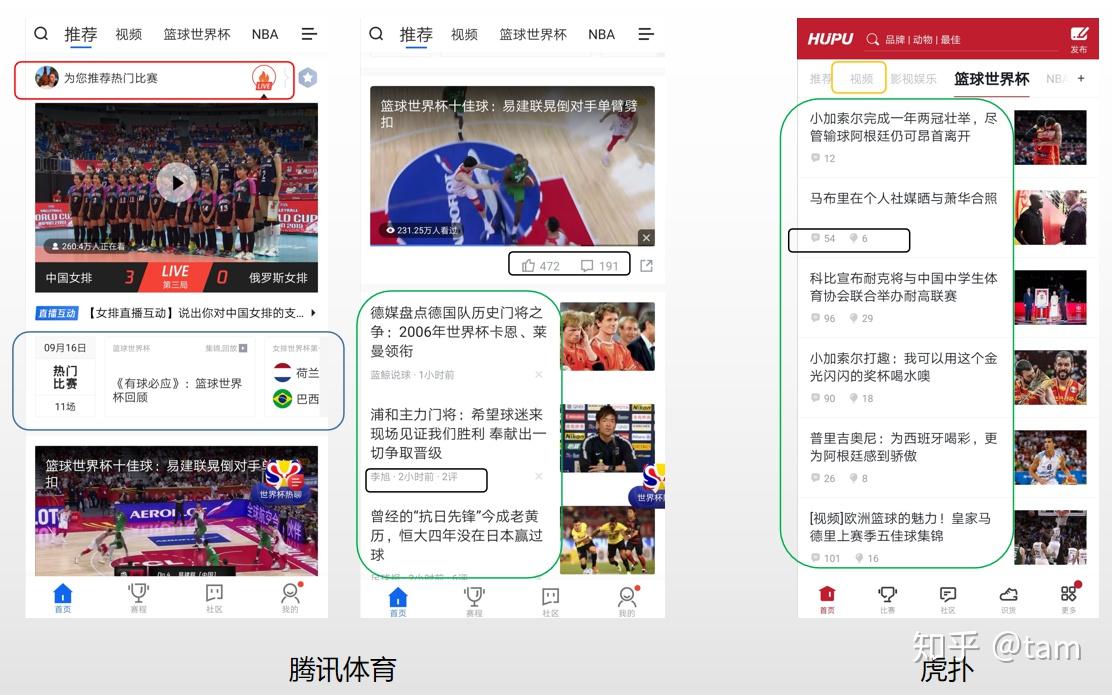Screen dimensions: 1112x695
Task: Open 赛程 trophy icon on middle Tencent screen
Action: pos(474,601)
